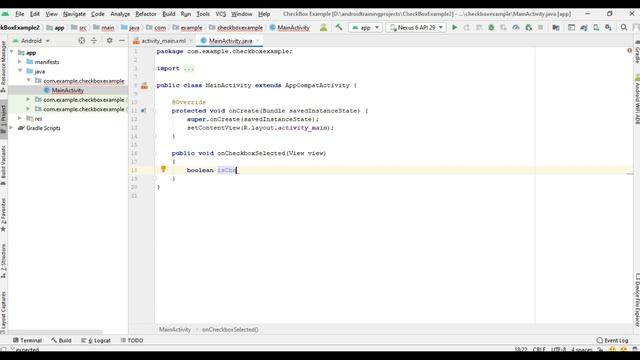Click the error indicator at editor top right

click(x=629, y=51)
